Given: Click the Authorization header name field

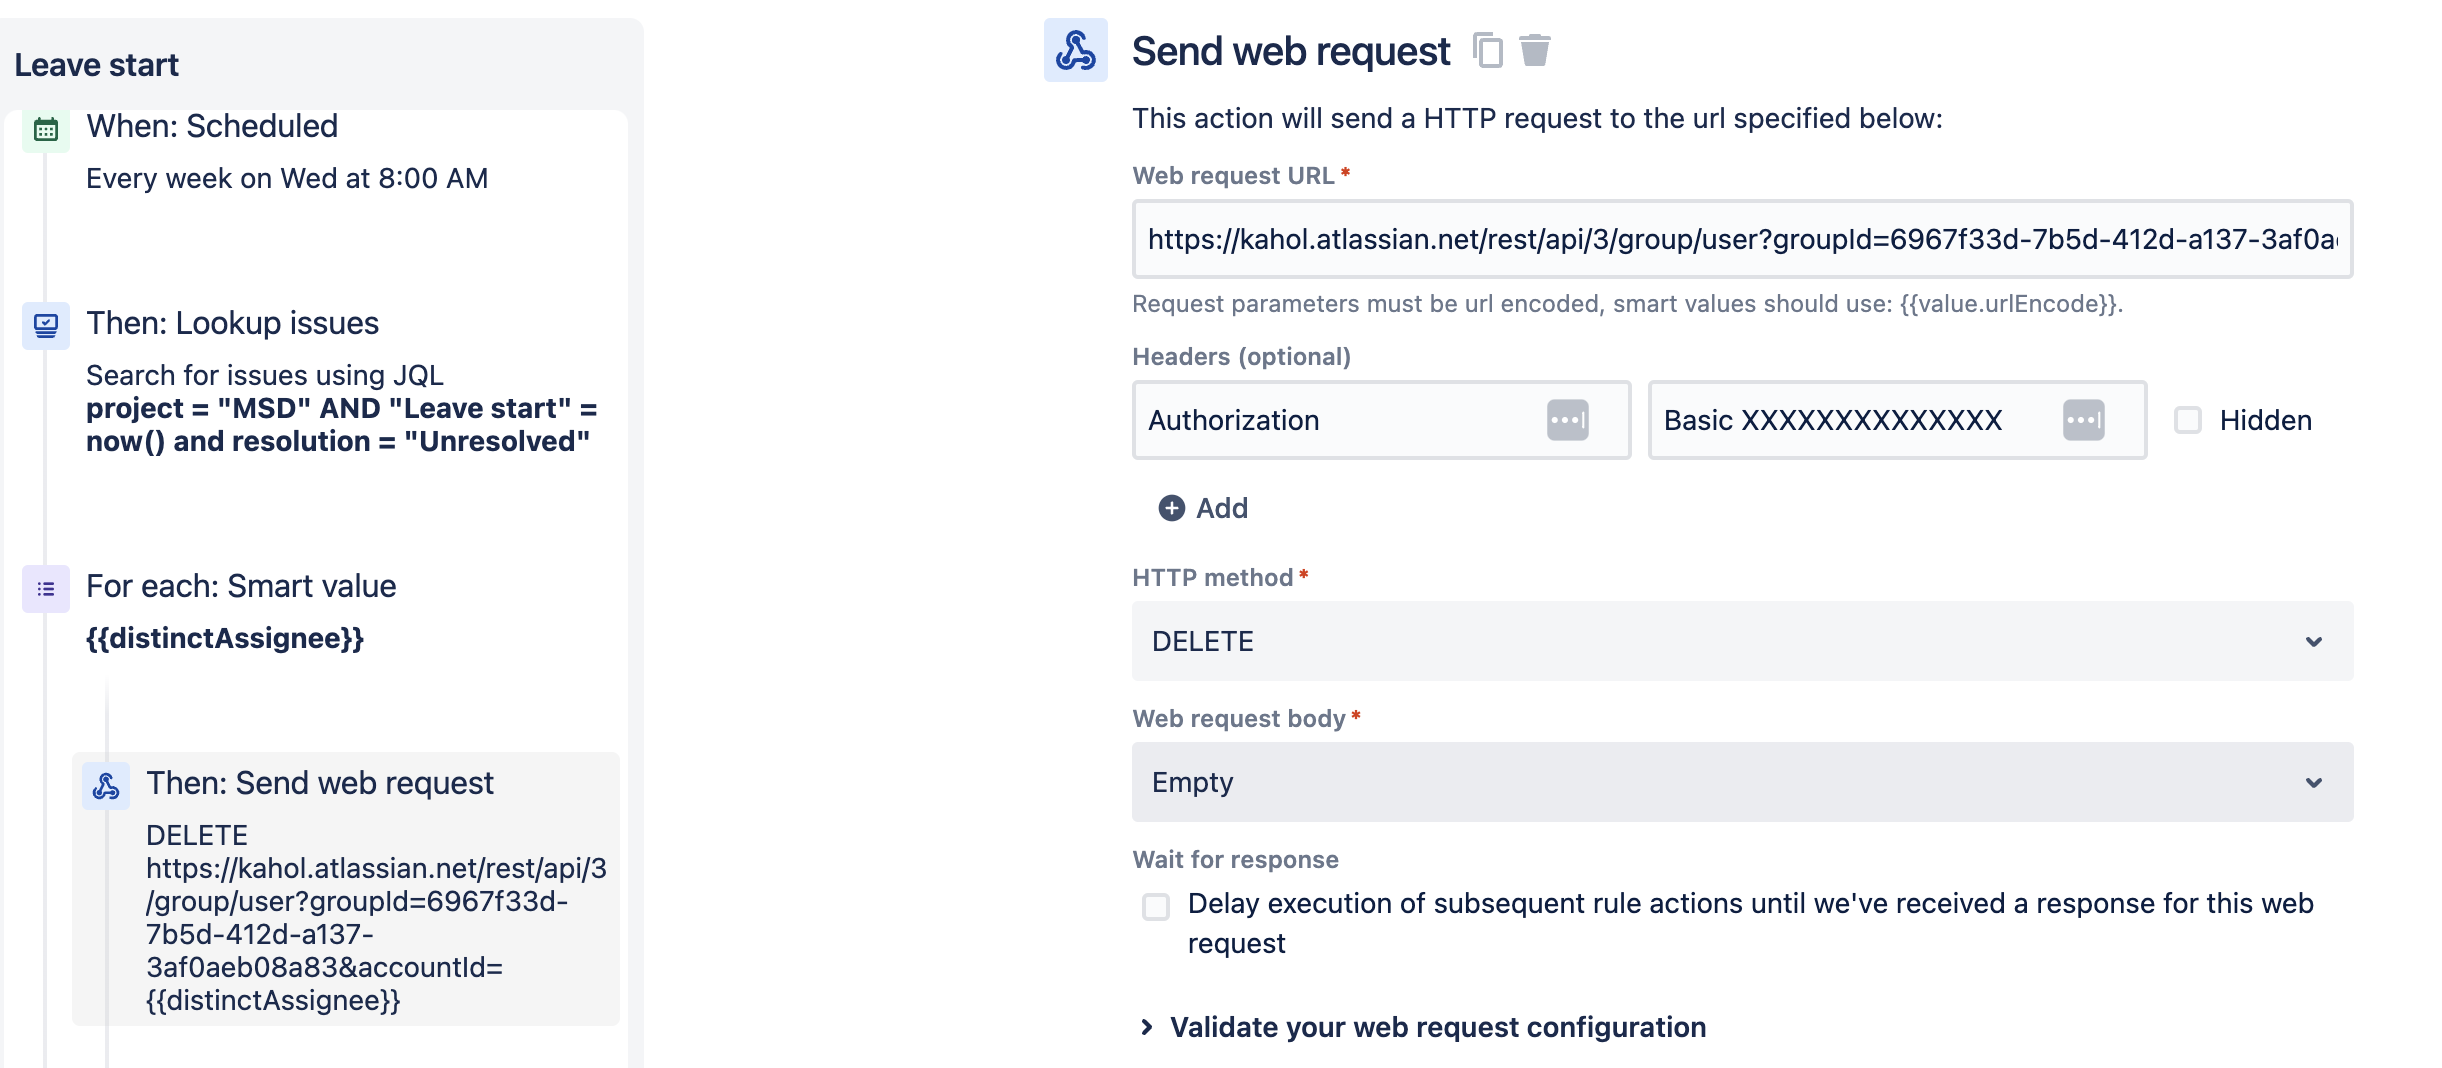Looking at the screenshot, I should click(1340, 420).
